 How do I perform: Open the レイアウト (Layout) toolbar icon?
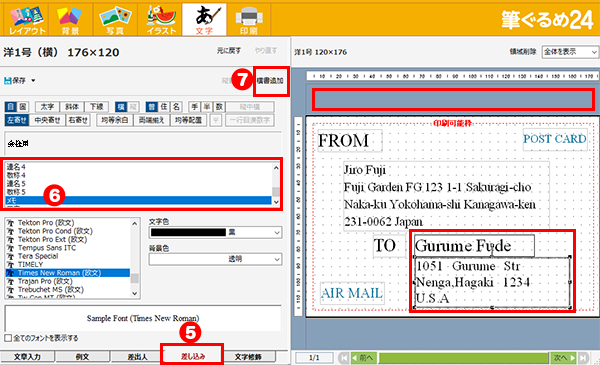click(x=26, y=20)
